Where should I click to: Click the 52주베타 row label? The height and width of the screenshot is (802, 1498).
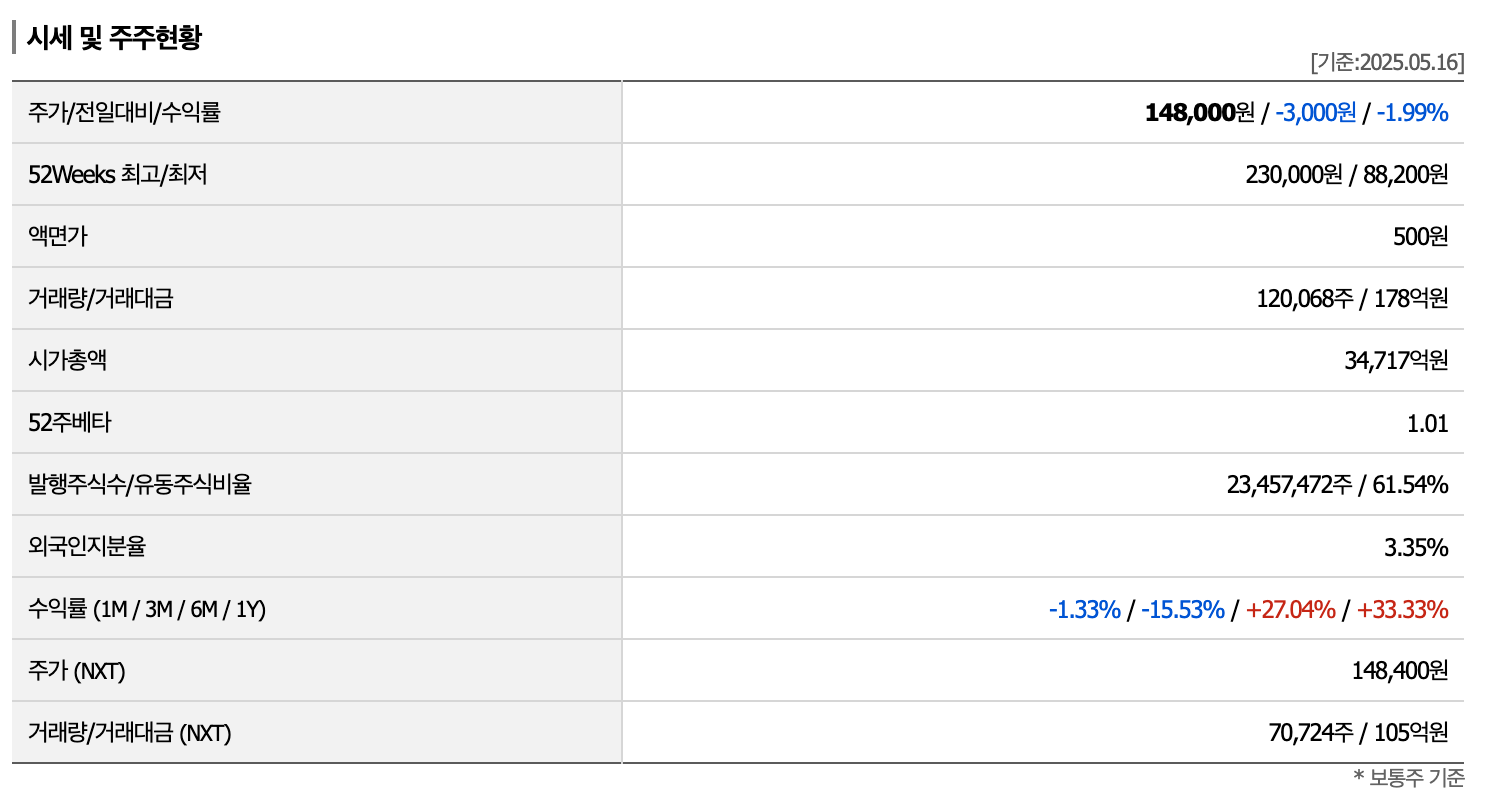pyautogui.click(x=70, y=422)
